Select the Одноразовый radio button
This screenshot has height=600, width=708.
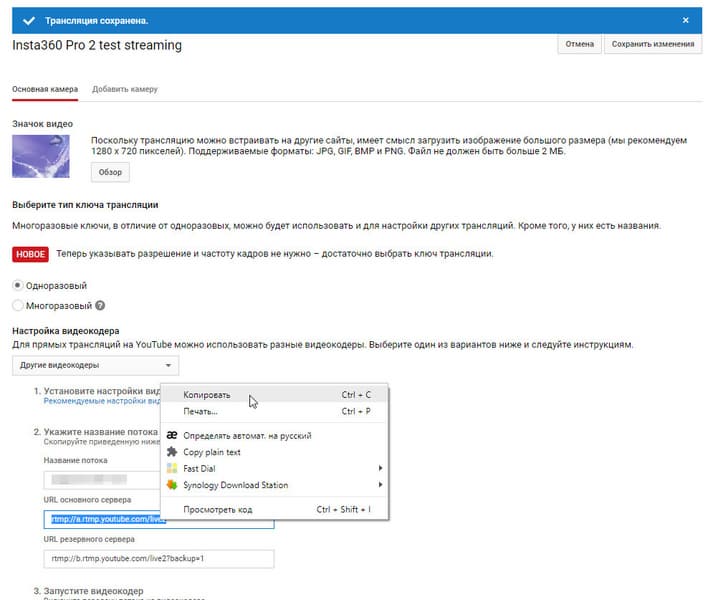pyautogui.click(x=17, y=285)
